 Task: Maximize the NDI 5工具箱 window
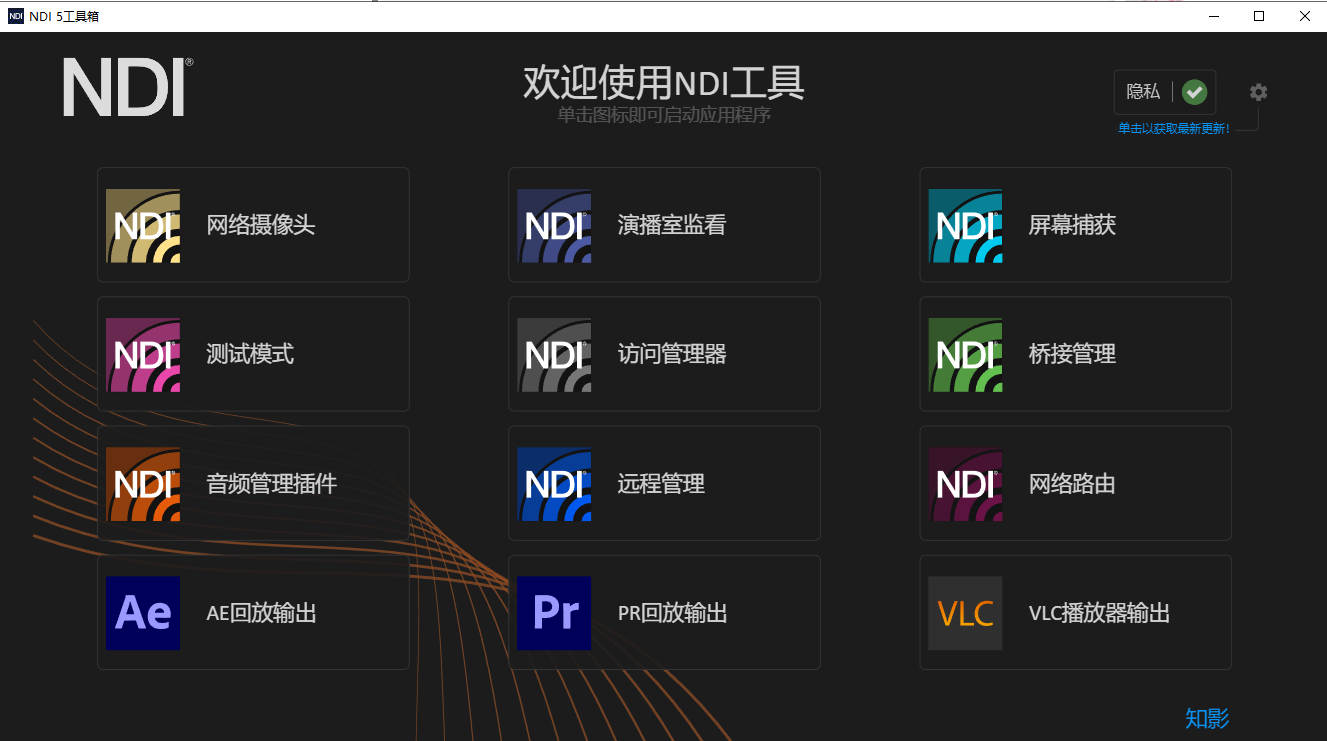click(1259, 16)
